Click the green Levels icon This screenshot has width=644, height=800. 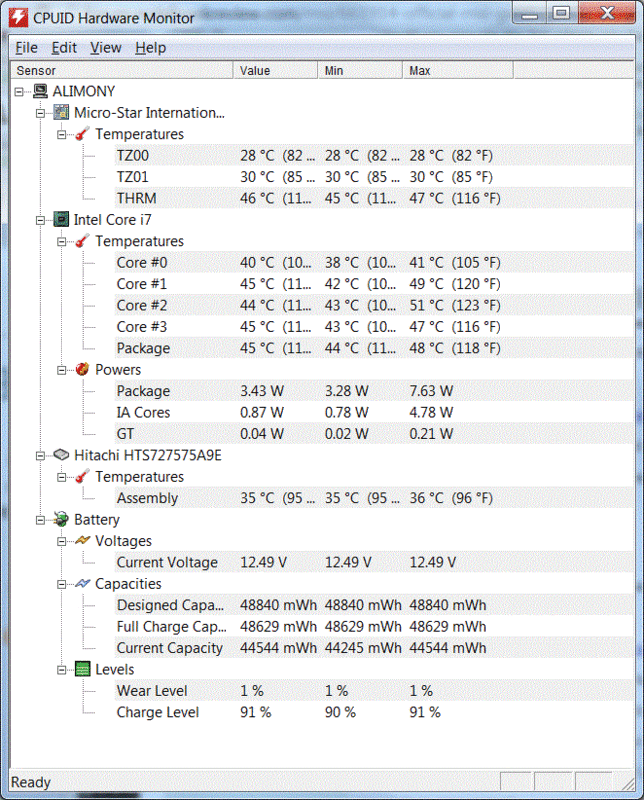click(x=82, y=669)
